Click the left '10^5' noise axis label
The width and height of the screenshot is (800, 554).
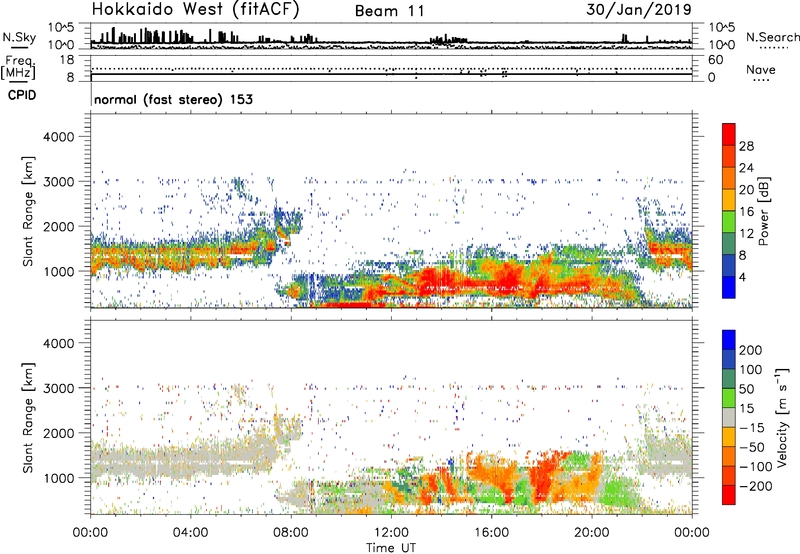tap(61, 28)
